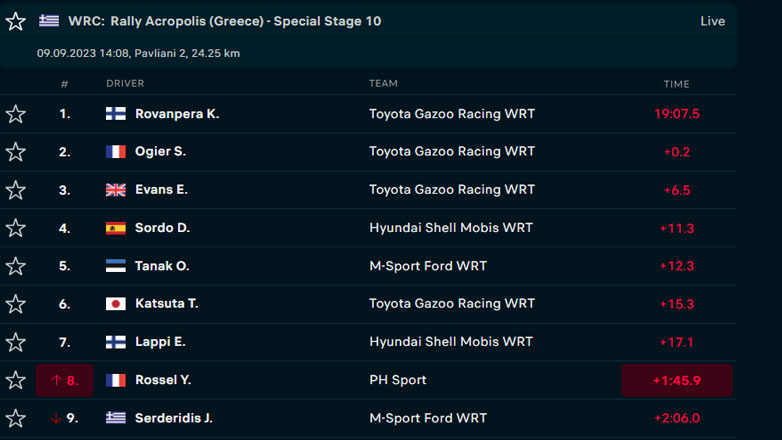Select the highlighted +1:45.9 time cell
The width and height of the screenshot is (782, 440).
676,380
